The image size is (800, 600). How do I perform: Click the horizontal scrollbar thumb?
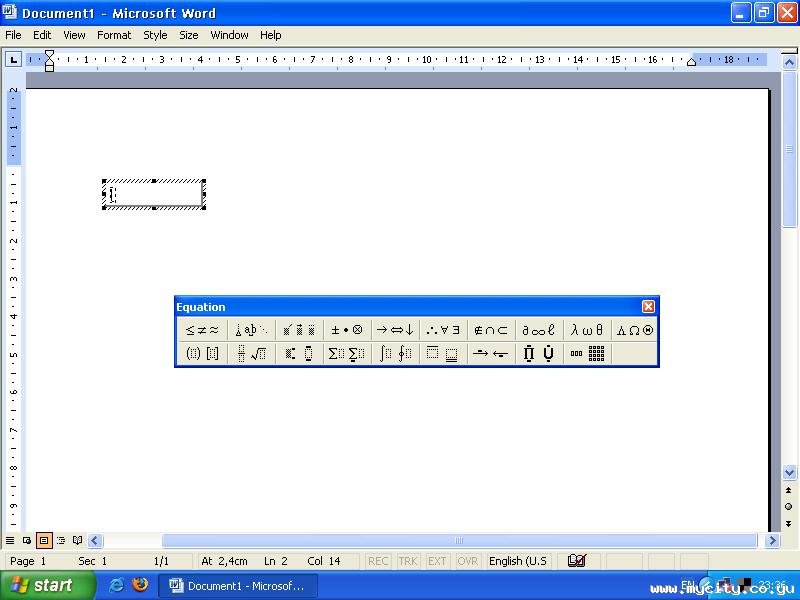[459, 540]
